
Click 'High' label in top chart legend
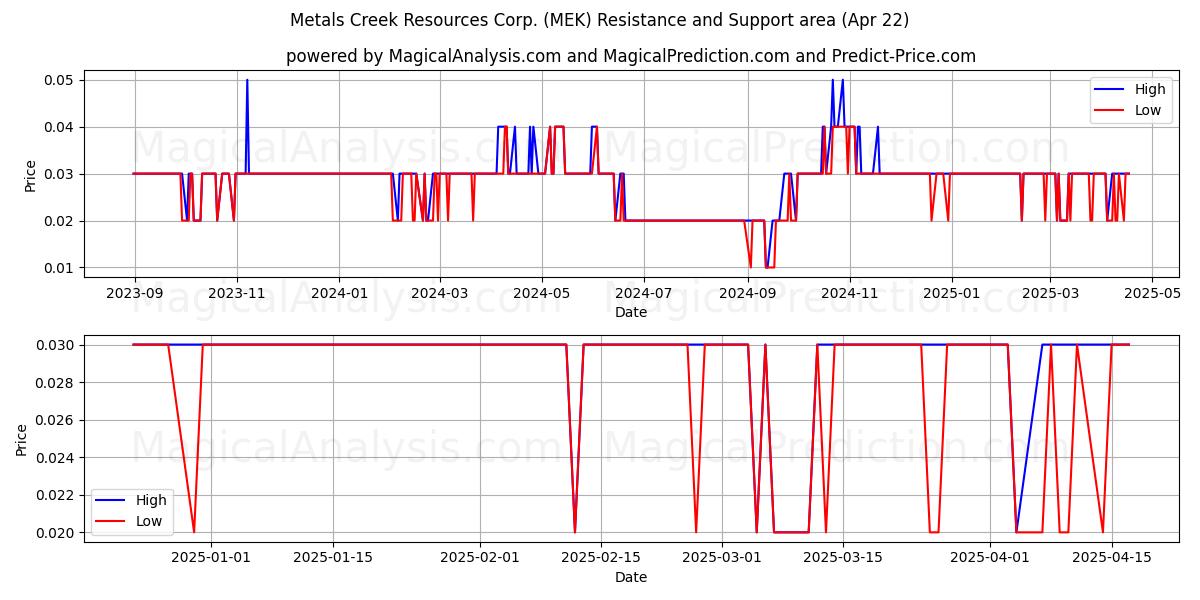coord(1150,89)
